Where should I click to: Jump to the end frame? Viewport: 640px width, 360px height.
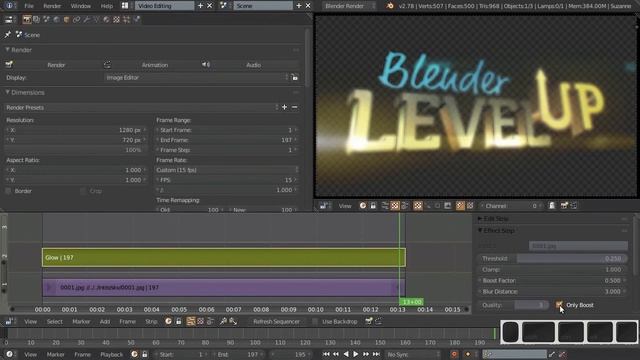tap(376, 354)
